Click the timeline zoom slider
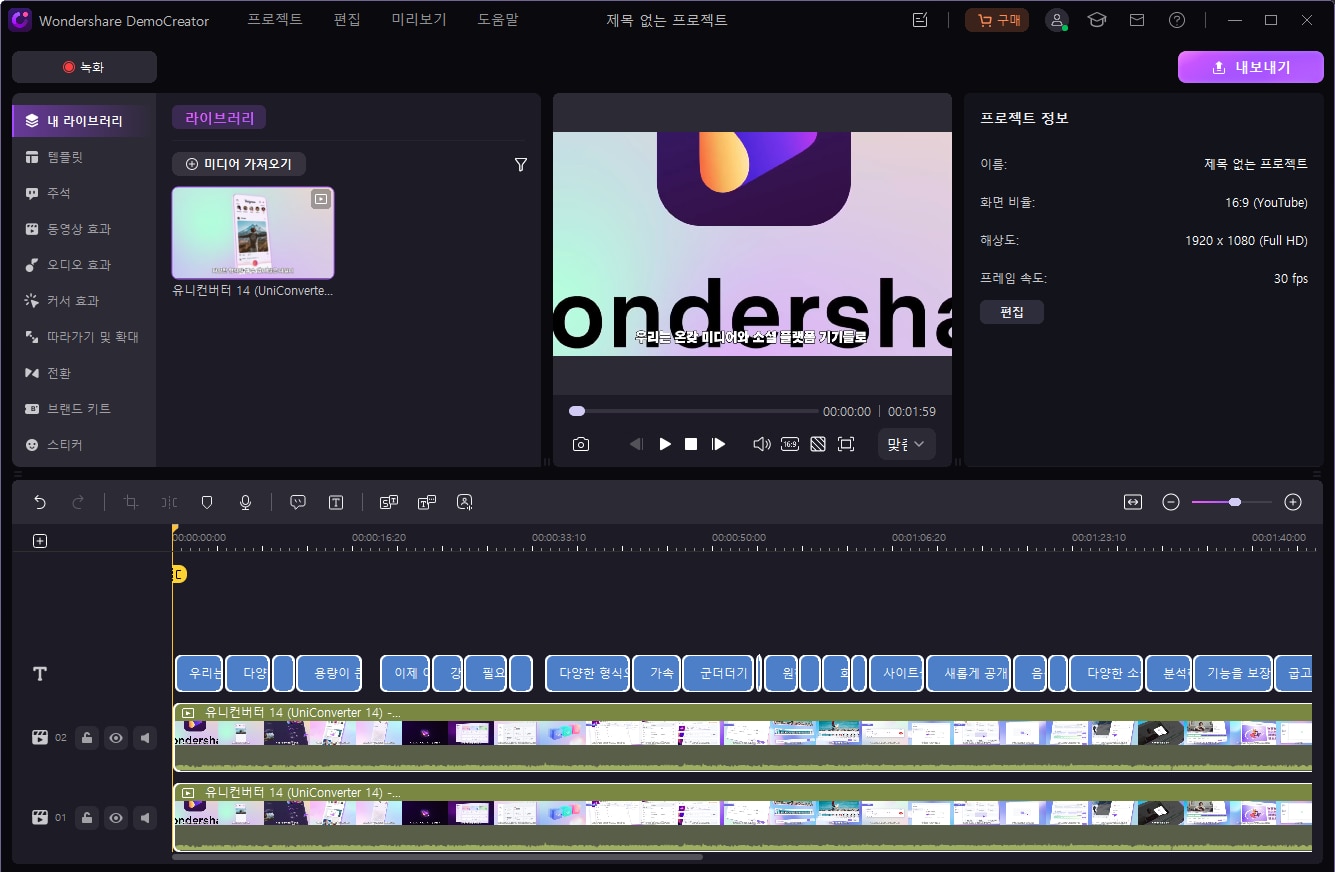The image size is (1335, 872). click(1232, 502)
